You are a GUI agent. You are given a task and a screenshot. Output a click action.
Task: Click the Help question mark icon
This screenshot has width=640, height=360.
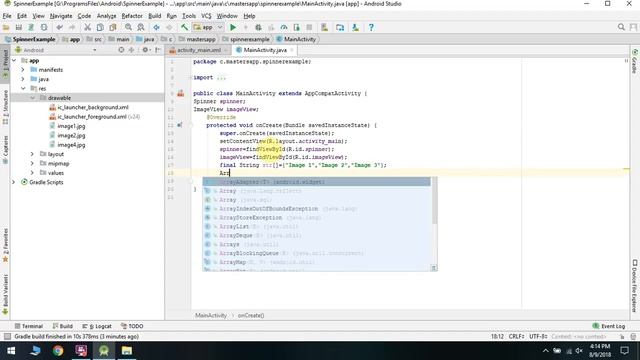[371, 27]
